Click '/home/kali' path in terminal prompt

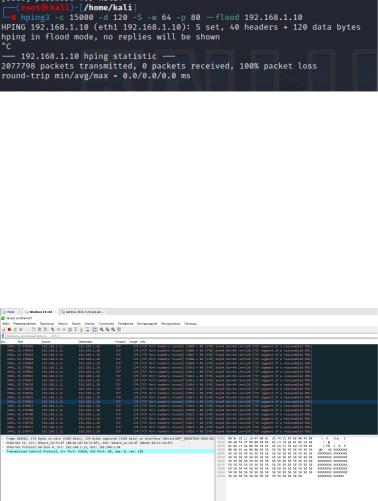coord(108,7)
